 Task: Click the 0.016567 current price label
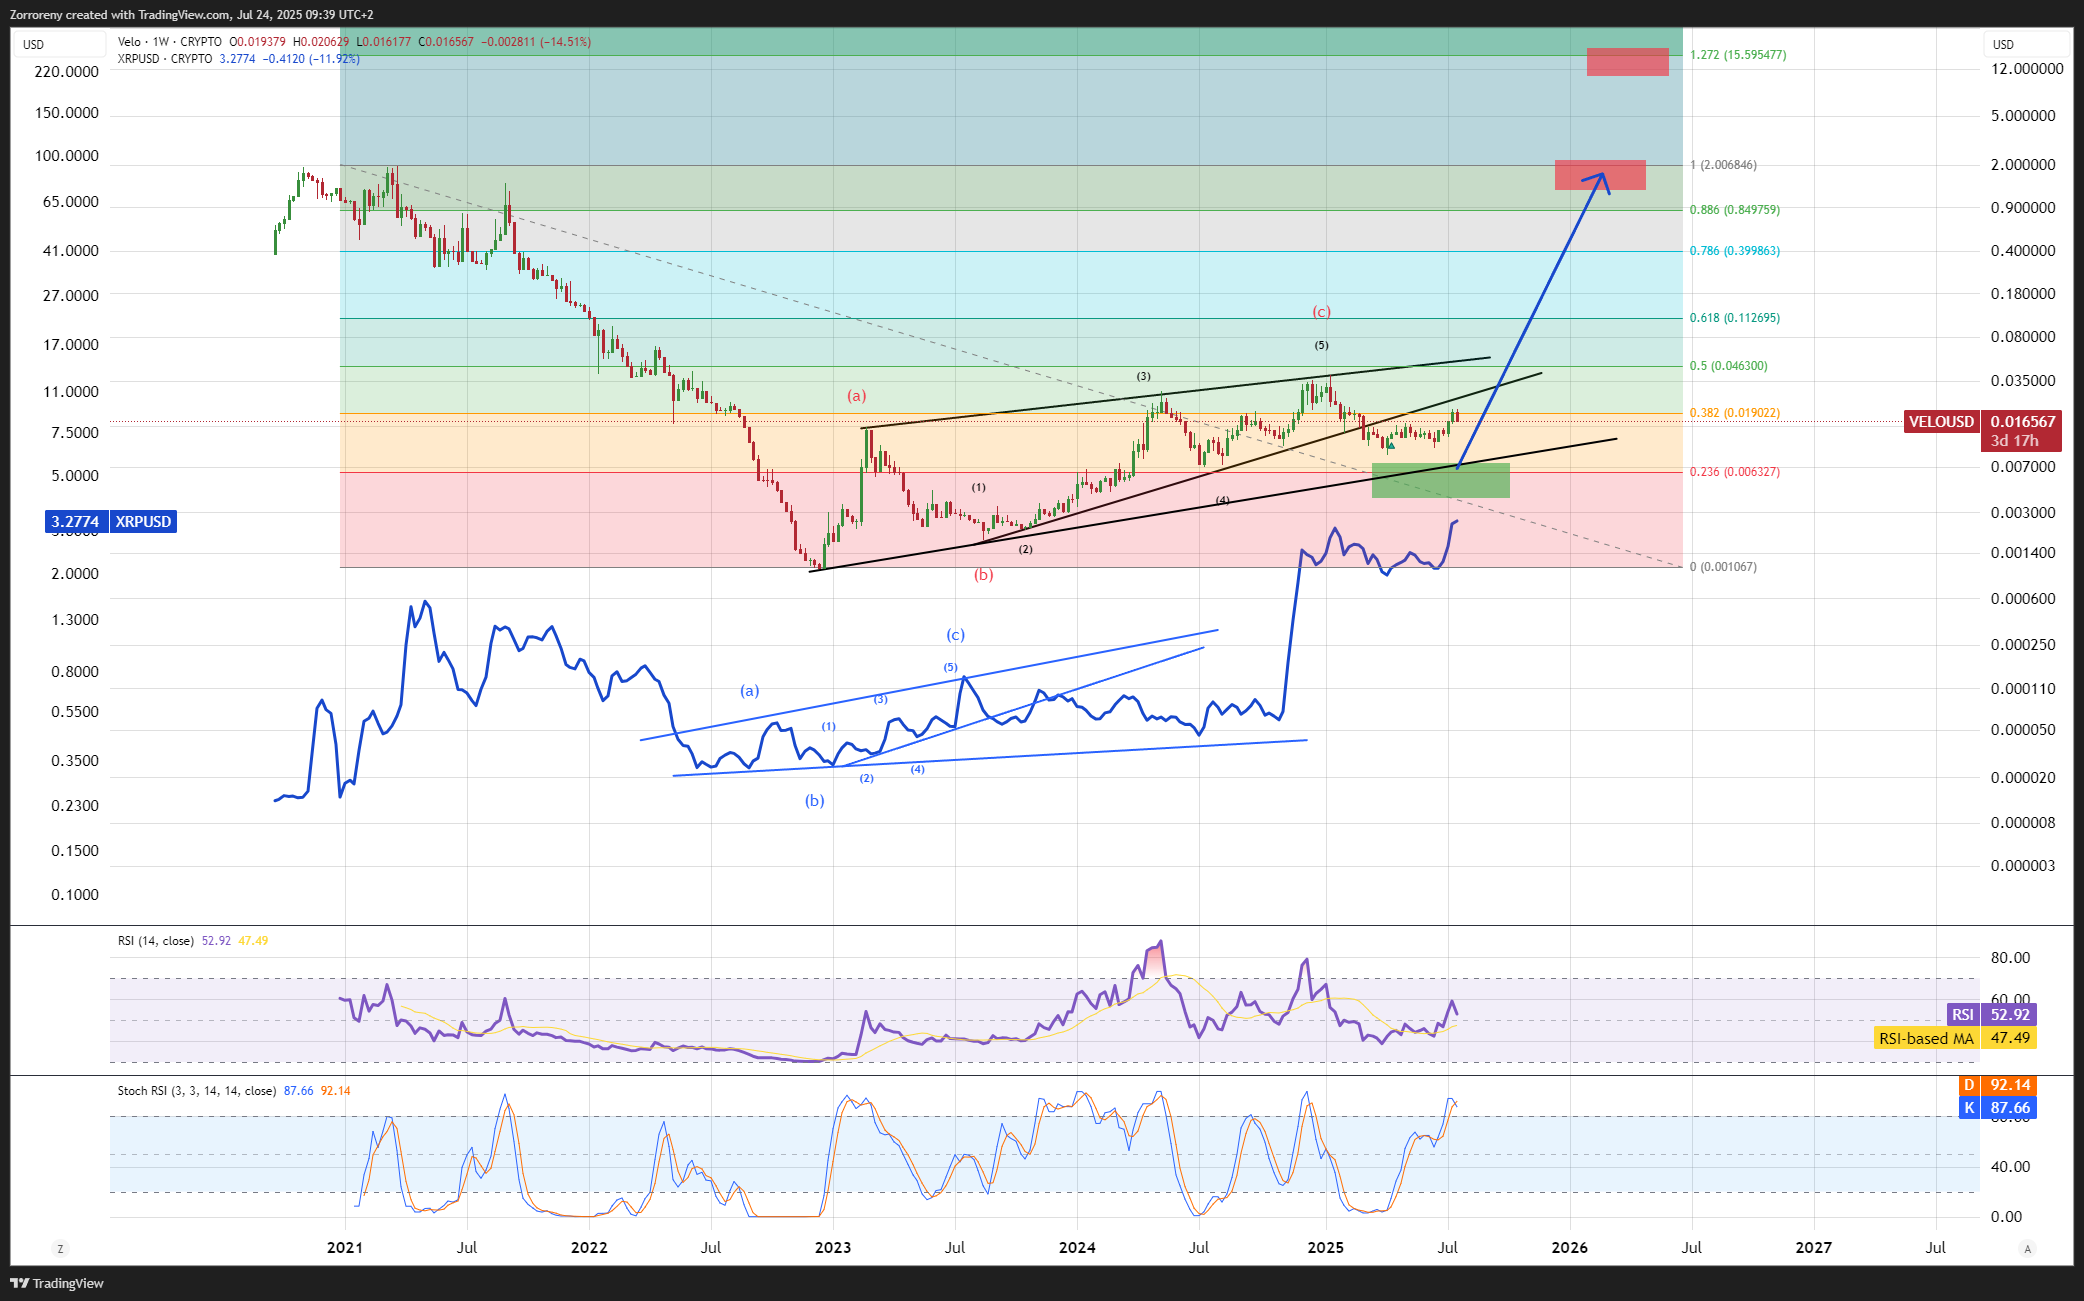(x=2023, y=422)
